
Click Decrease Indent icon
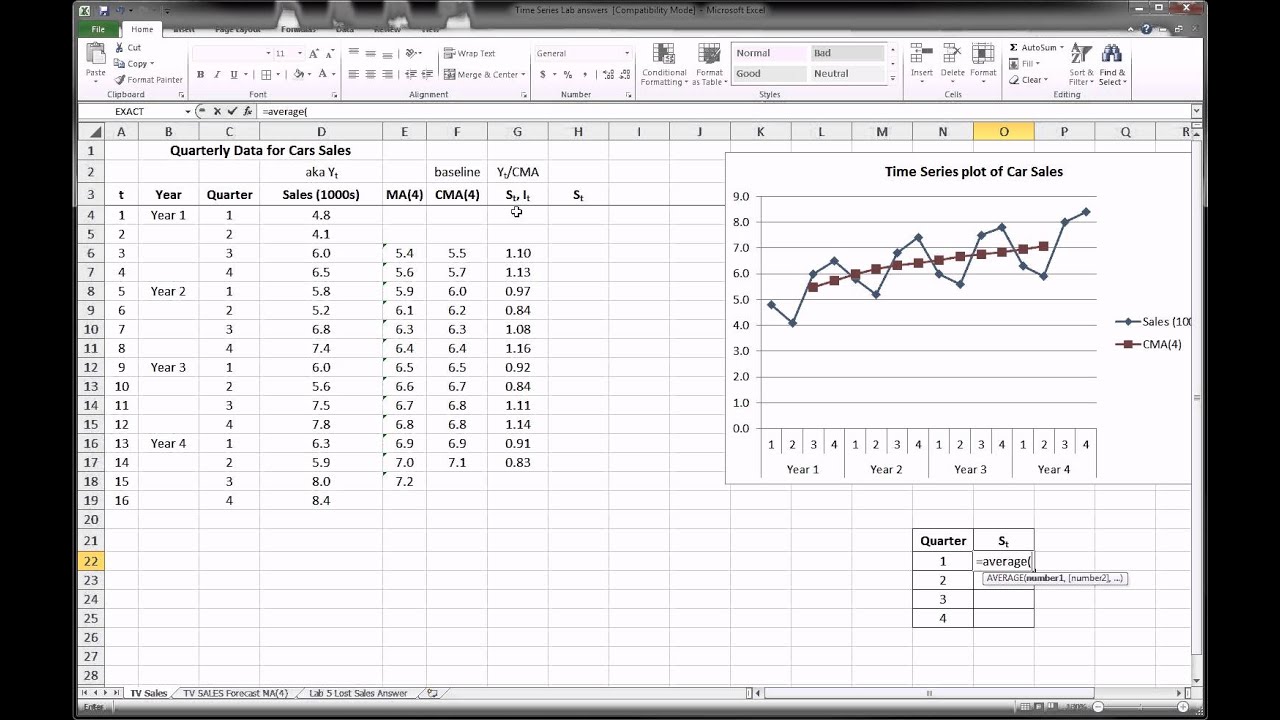coord(409,74)
